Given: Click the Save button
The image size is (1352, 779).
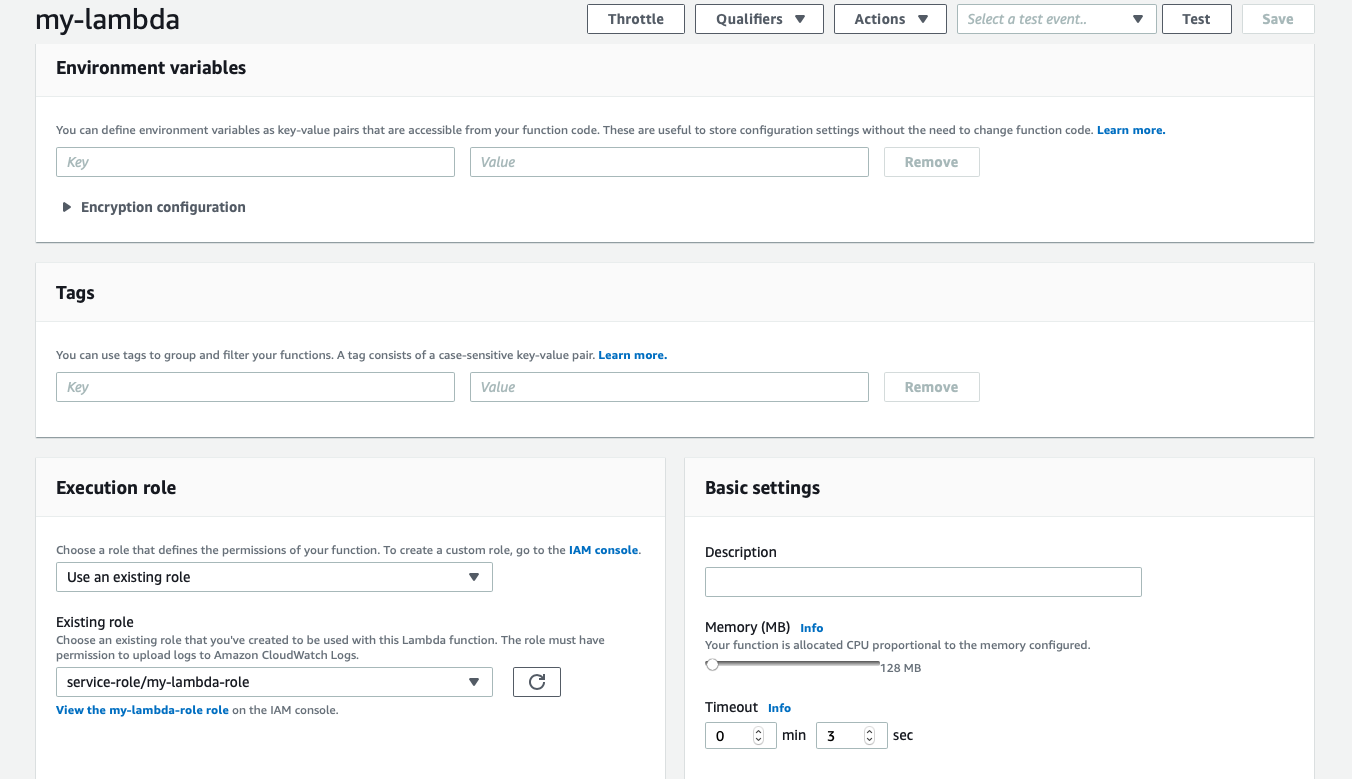Looking at the screenshot, I should pyautogui.click(x=1277, y=19).
